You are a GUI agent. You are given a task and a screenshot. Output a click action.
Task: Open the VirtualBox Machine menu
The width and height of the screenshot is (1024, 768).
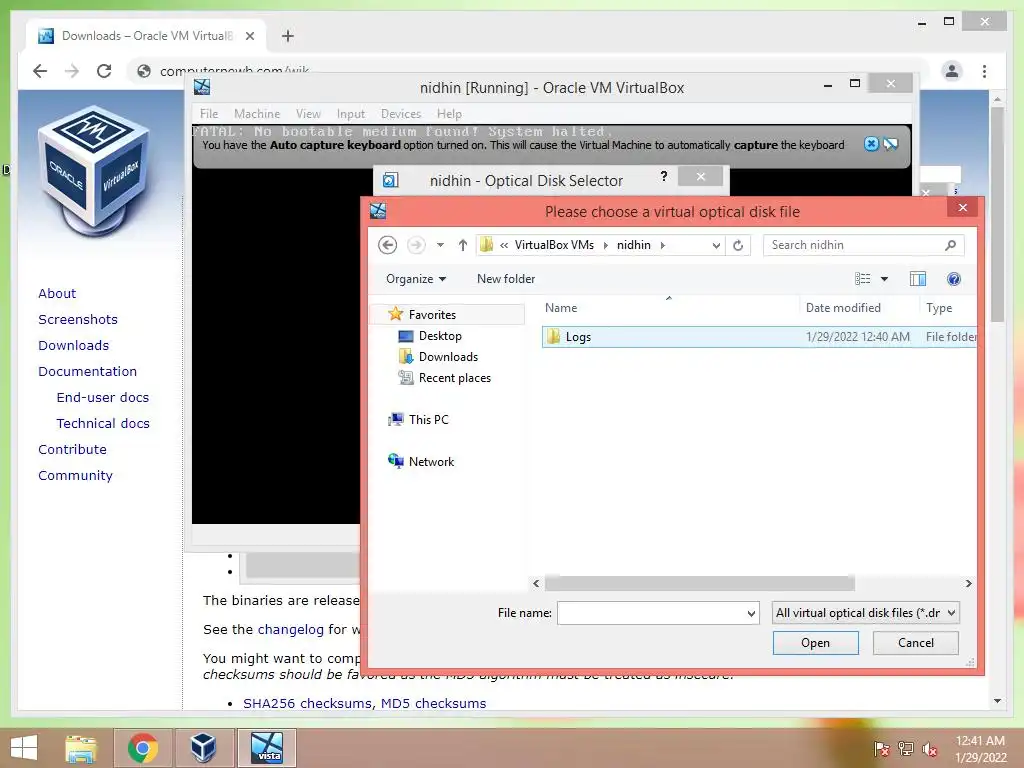point(257,114)
